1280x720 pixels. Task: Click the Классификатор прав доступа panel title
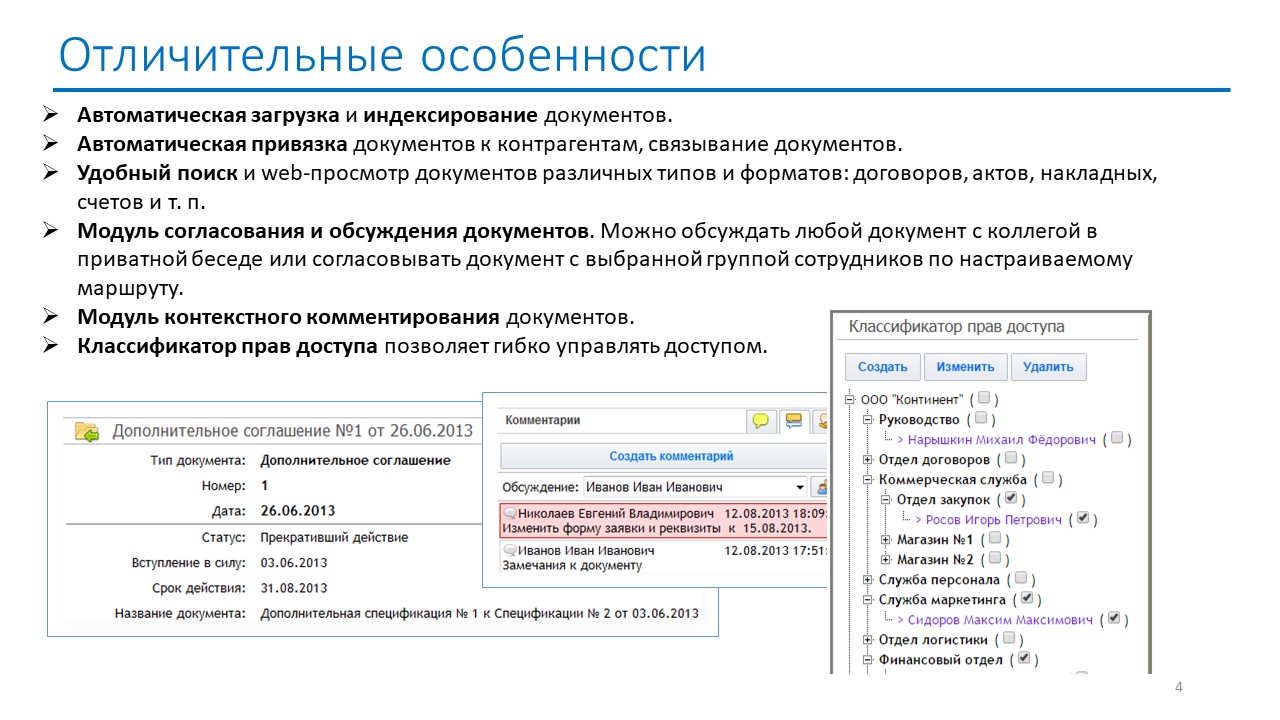pyautogui.click(x=956, y=327)
